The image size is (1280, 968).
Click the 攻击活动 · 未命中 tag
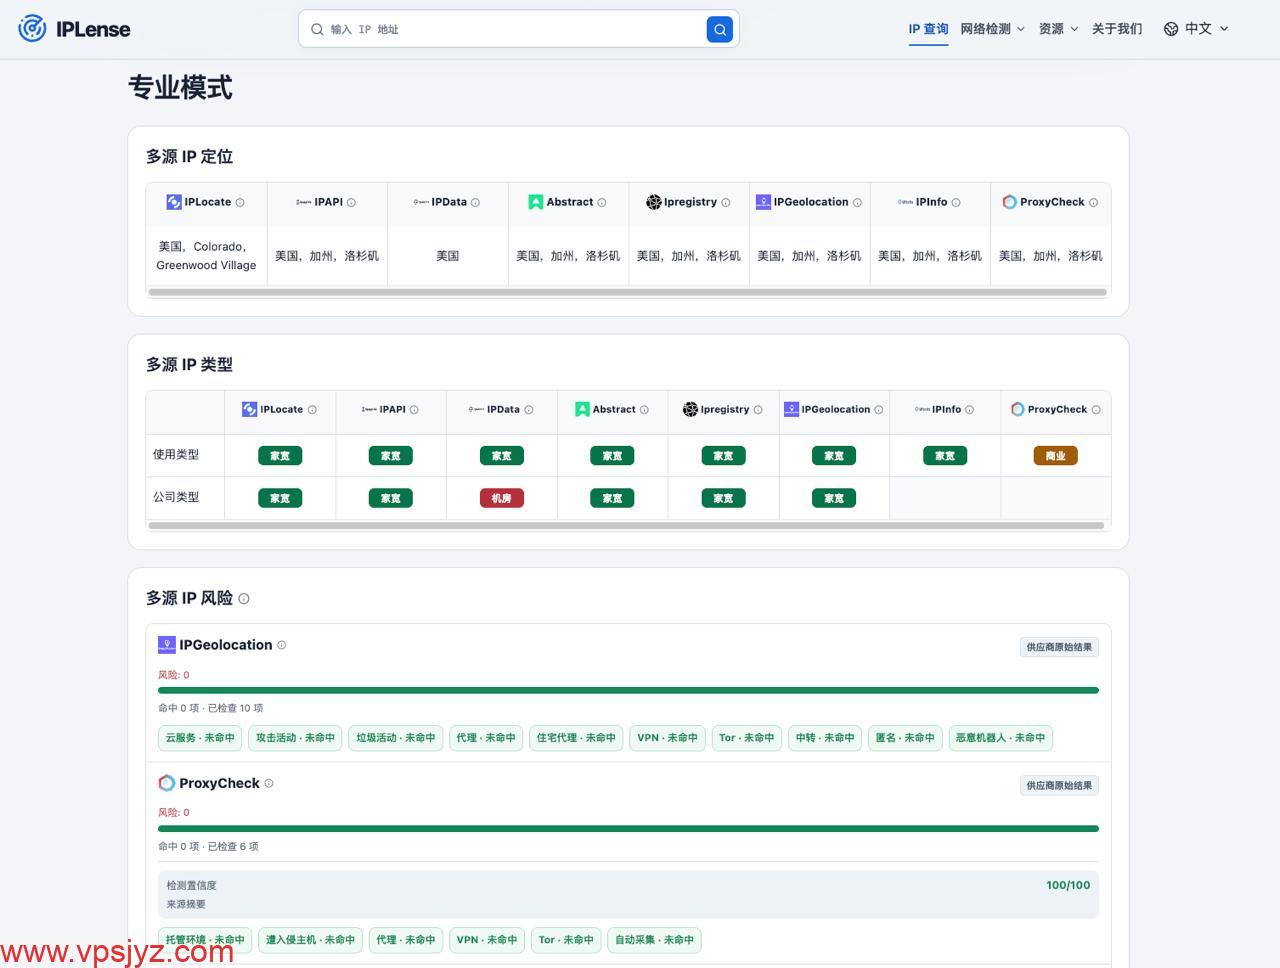pyautogui.click(x=295, y=738)
